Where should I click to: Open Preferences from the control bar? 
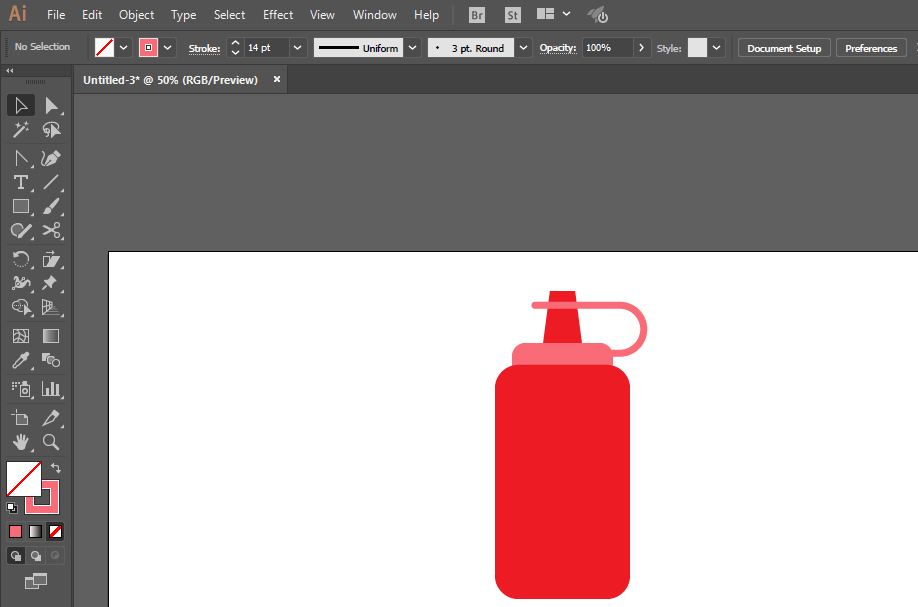(870, 48)
